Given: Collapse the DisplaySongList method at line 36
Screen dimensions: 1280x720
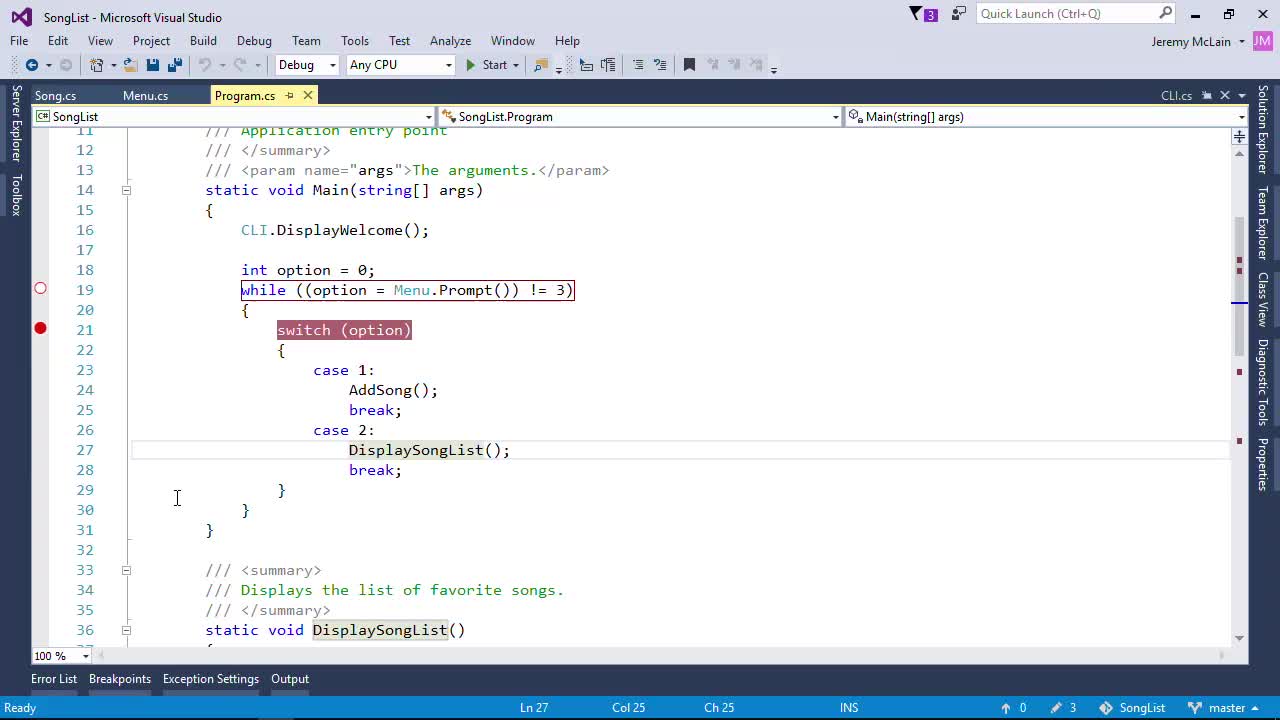Looking at the screenshot, I should click(126, 630).
